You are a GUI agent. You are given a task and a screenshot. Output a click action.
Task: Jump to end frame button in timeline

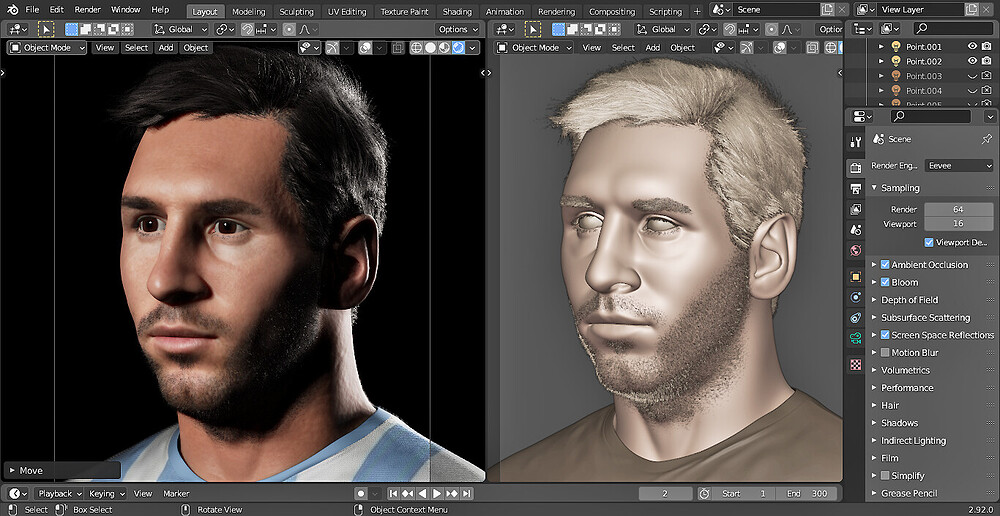coord(467,493)
